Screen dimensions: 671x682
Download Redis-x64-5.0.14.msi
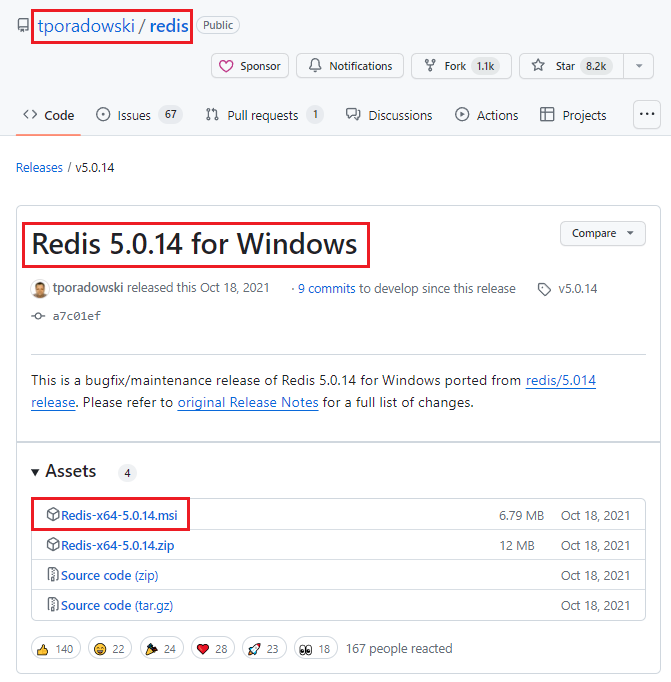pyautogui.click(x=119, y=515)
